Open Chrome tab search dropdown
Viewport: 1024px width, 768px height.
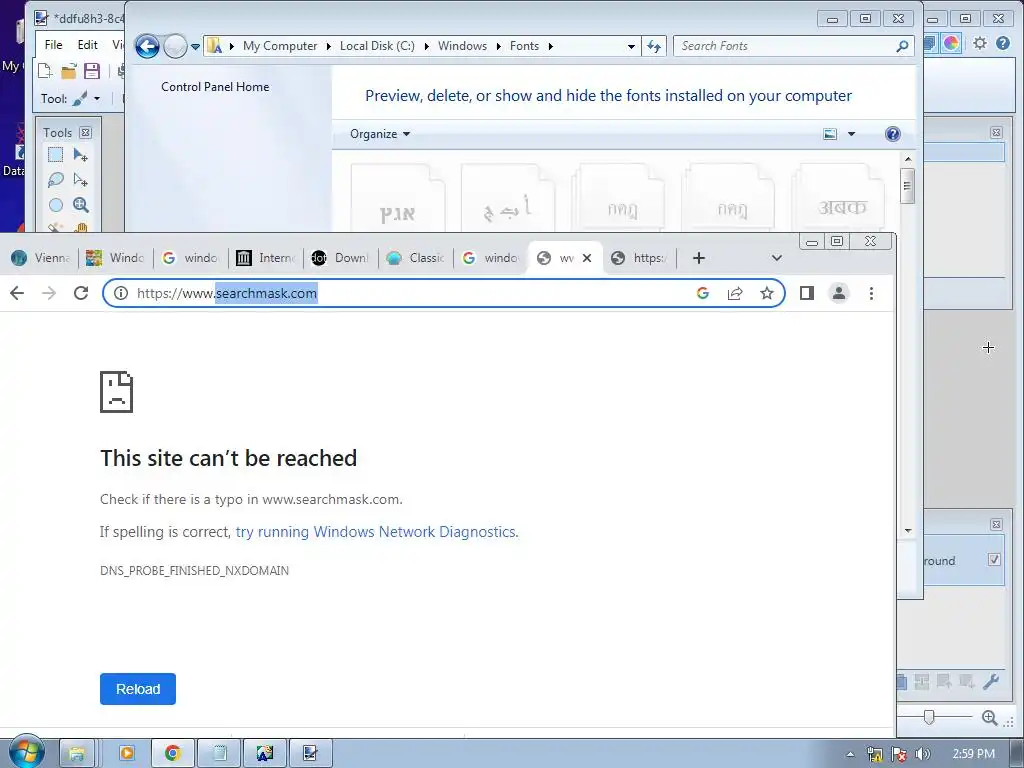pyautogui.click(x=776, y=258)
